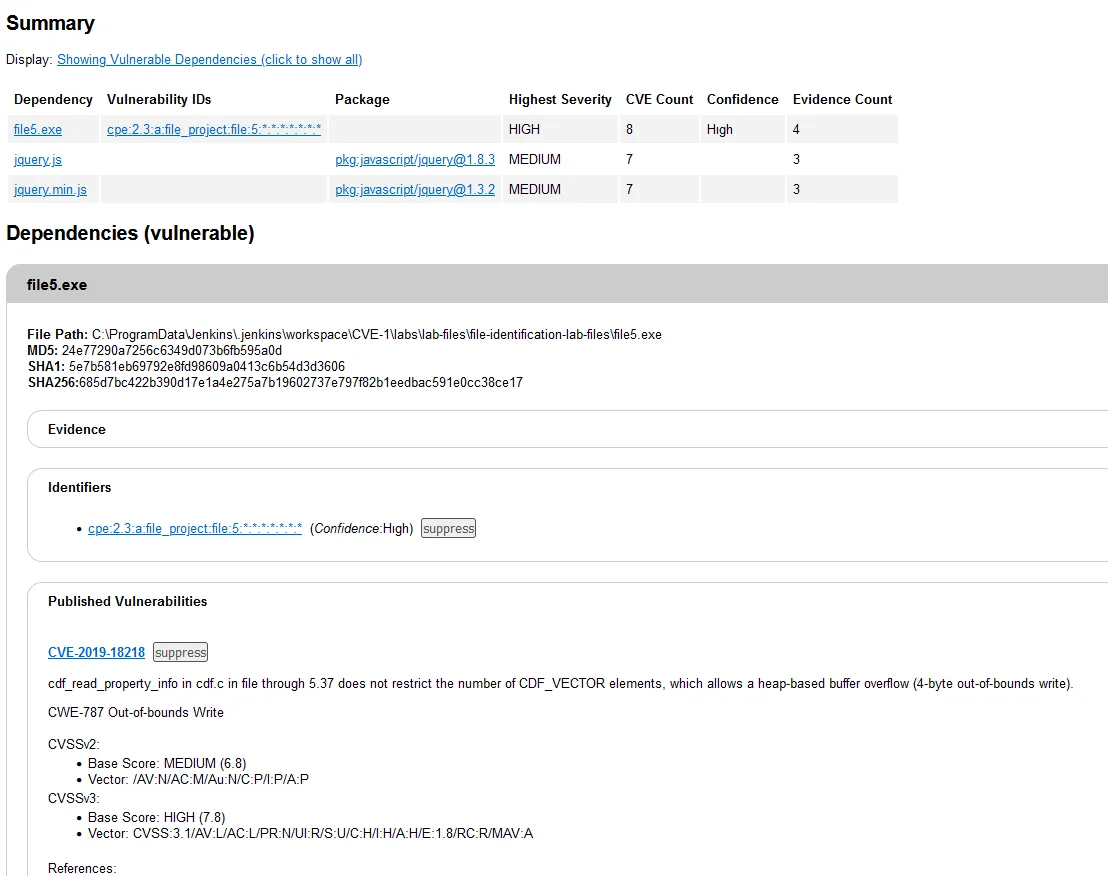
Task: Open file5.exe link in summary table
Action: tap(37, 129)
